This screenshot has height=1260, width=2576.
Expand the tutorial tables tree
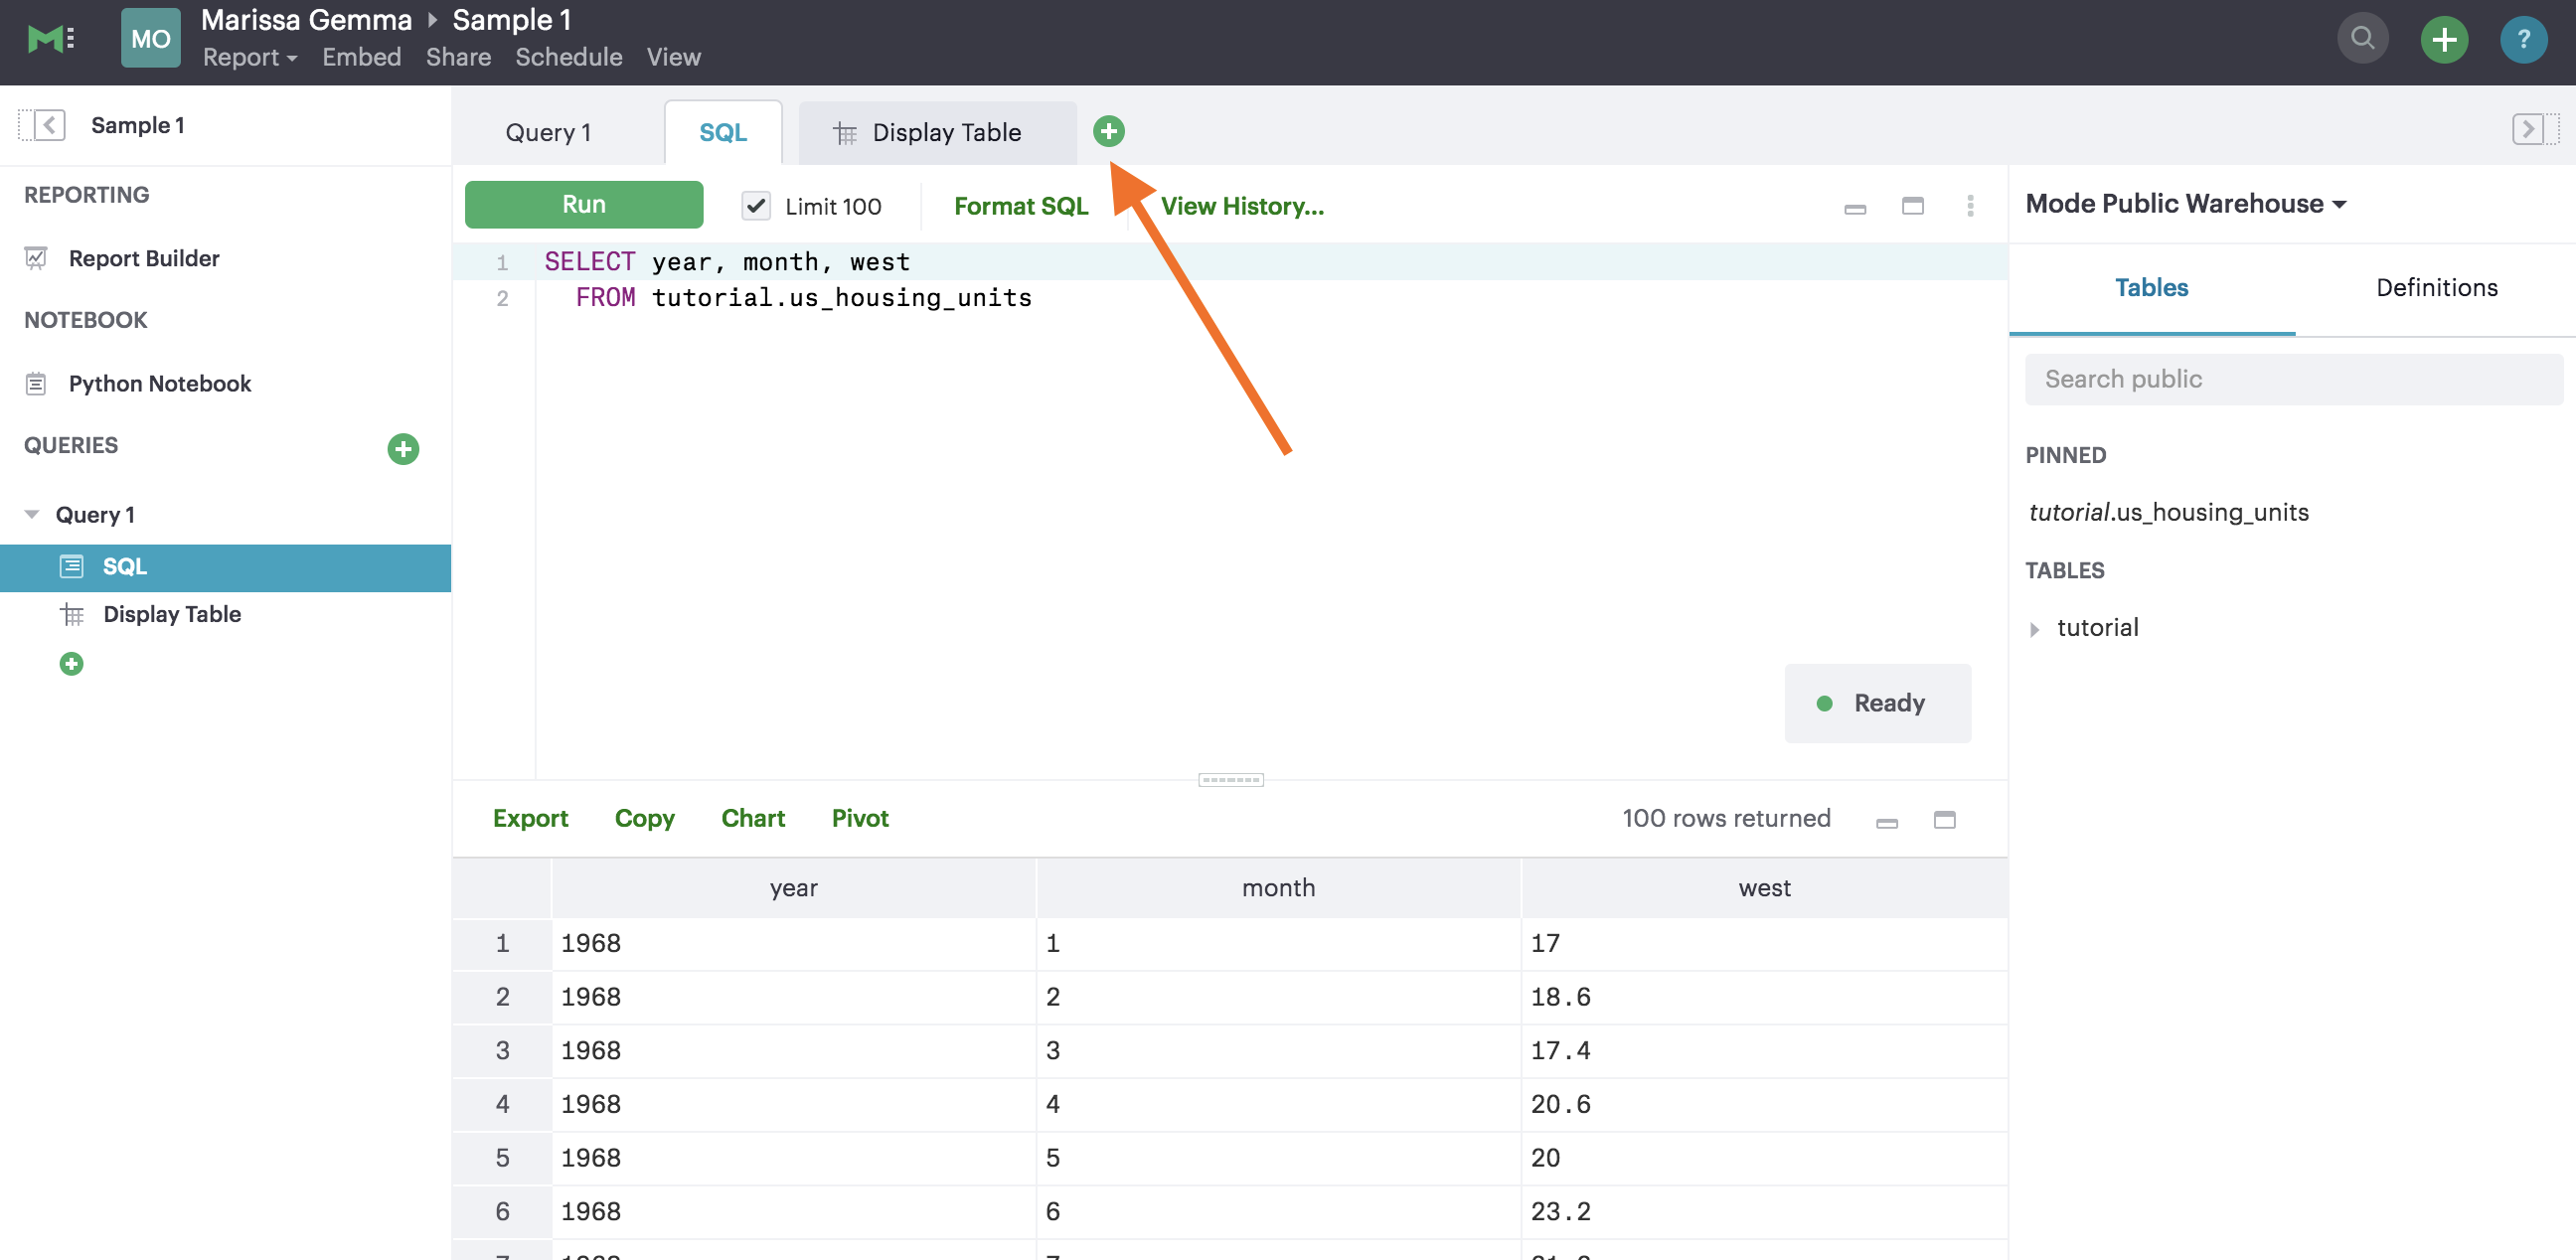coord(2037,626)
